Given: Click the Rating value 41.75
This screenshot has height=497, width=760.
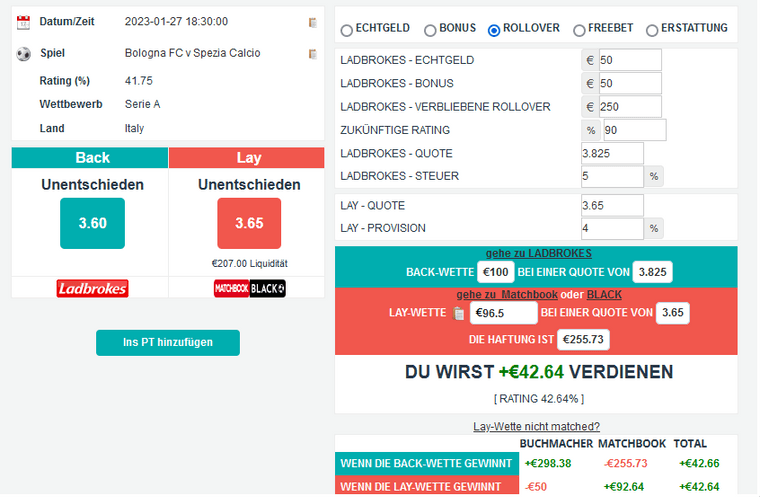Looking at the screenshot, I should click(139, 81).
